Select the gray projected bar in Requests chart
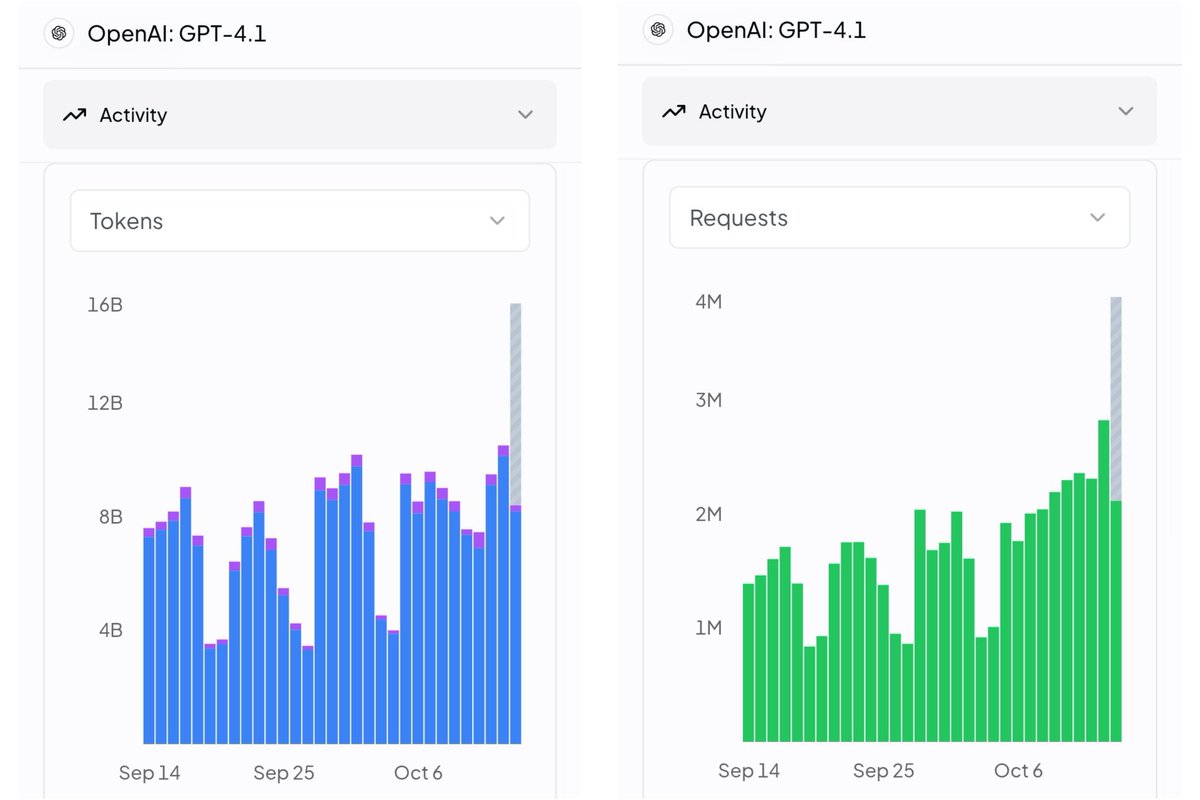This screenshot has width=1200, height=800. tap(1115, 399)
